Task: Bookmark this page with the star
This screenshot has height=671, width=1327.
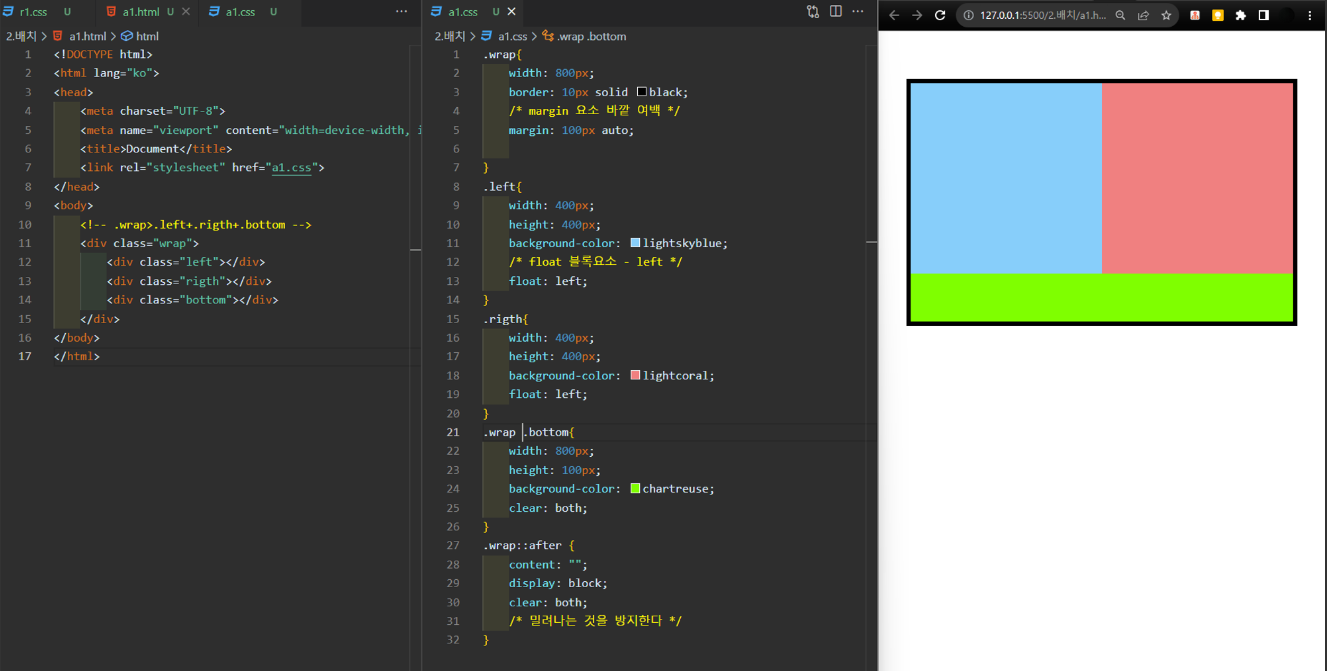Action: pyautogui.click(x=1166, y=16)
